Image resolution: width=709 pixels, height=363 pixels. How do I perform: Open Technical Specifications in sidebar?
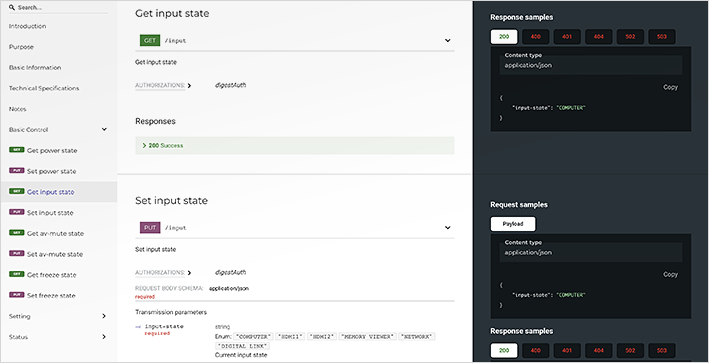click(x=44, y=89)
